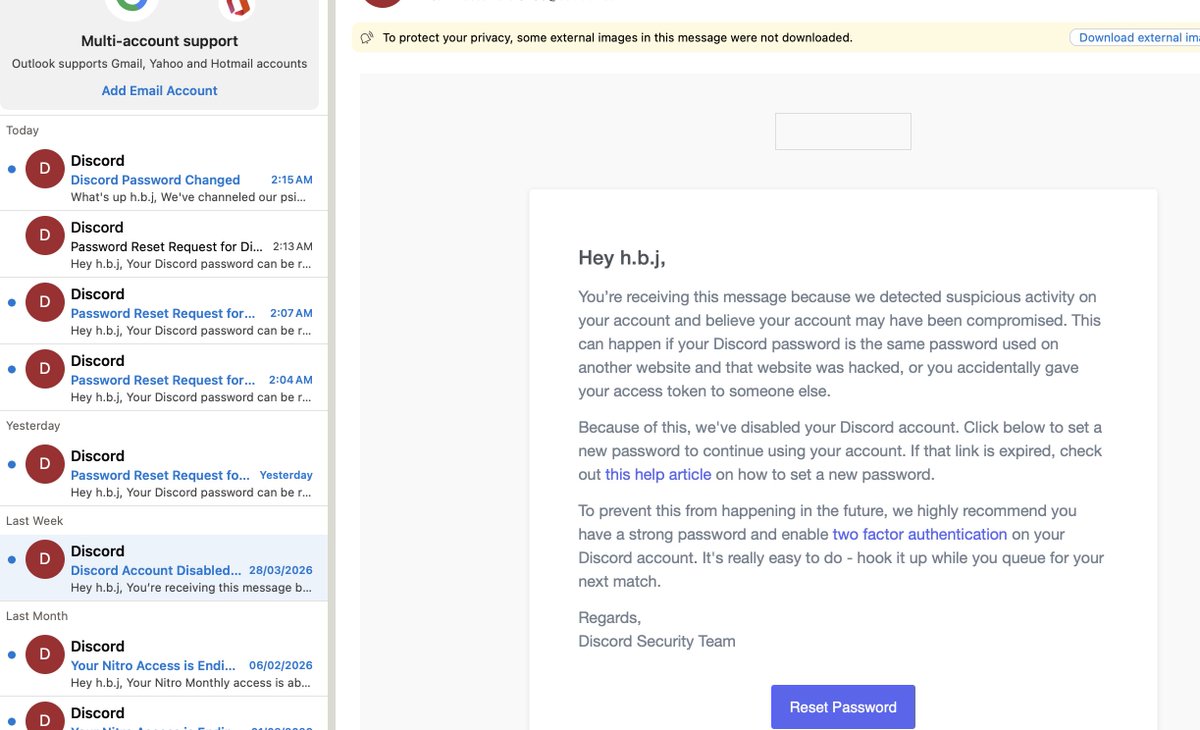This screenshot has height=730, width=1200.
Task: Click avatar of the 2:07 AM Discord email
Action: pyautogui.click(x=45, y=303)
